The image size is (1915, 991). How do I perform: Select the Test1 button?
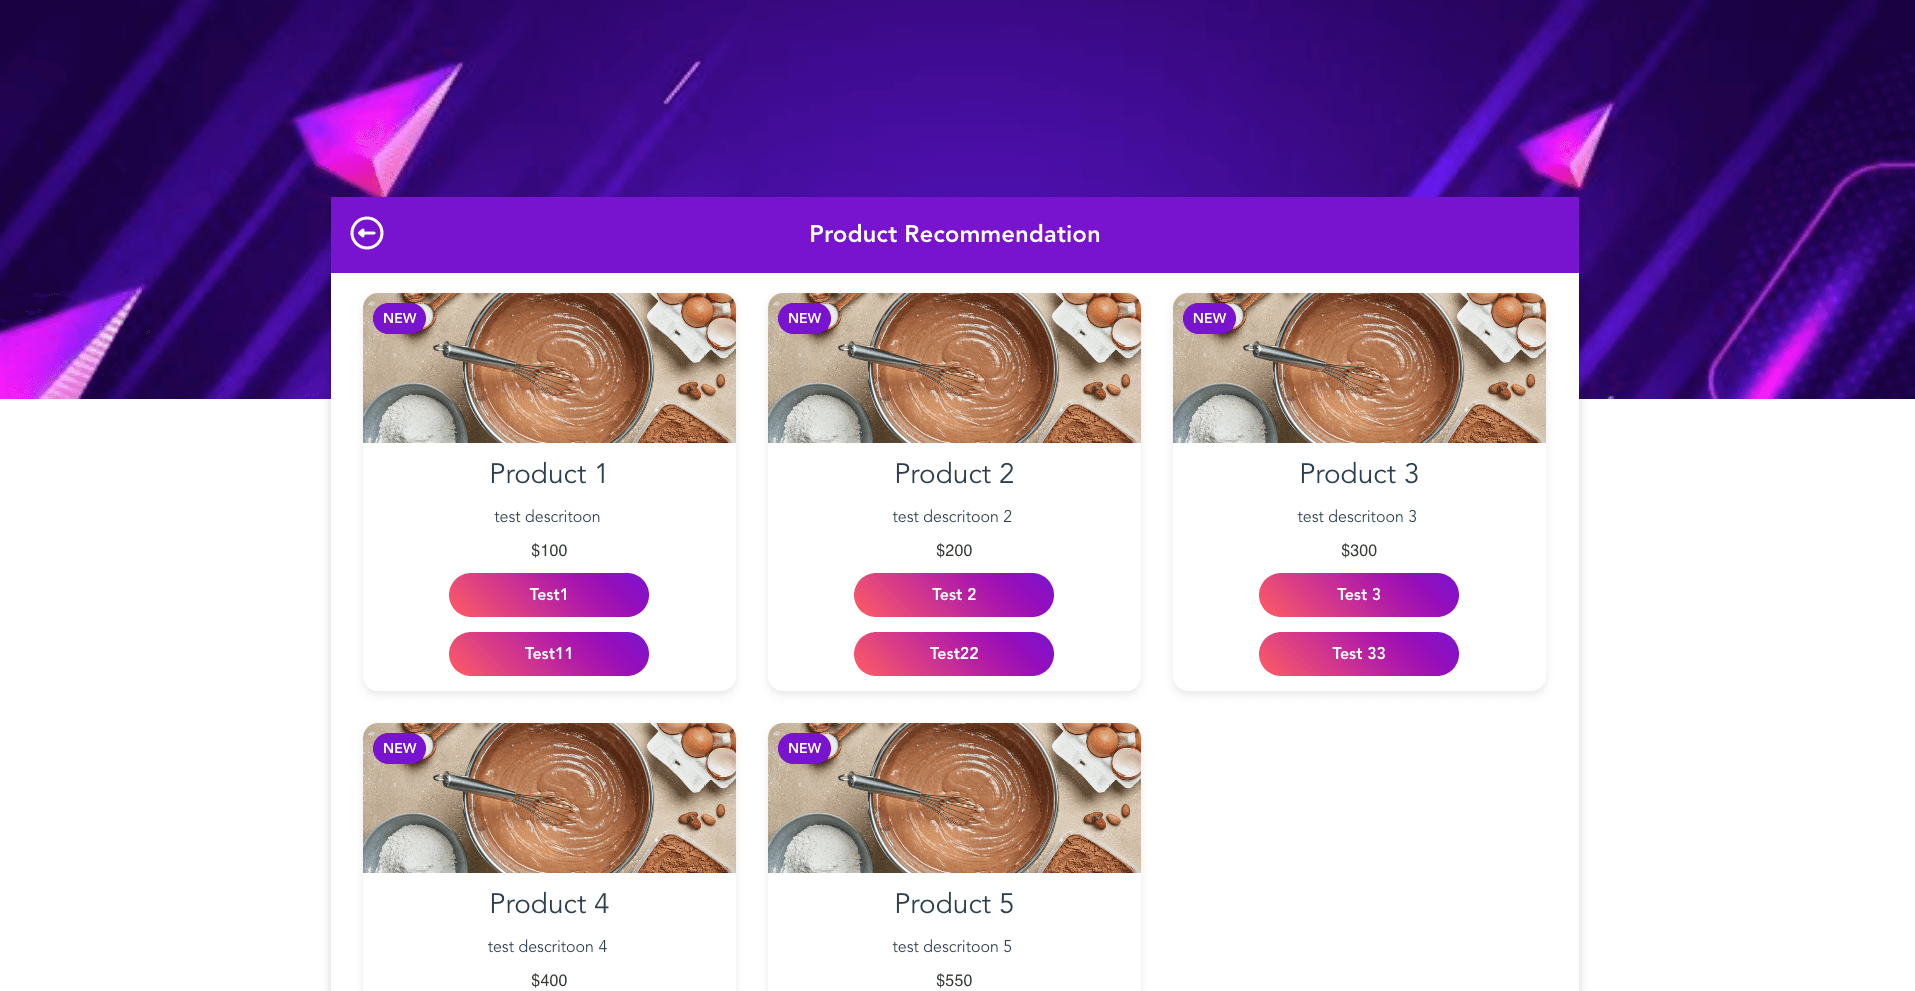[x=549, y=595]
